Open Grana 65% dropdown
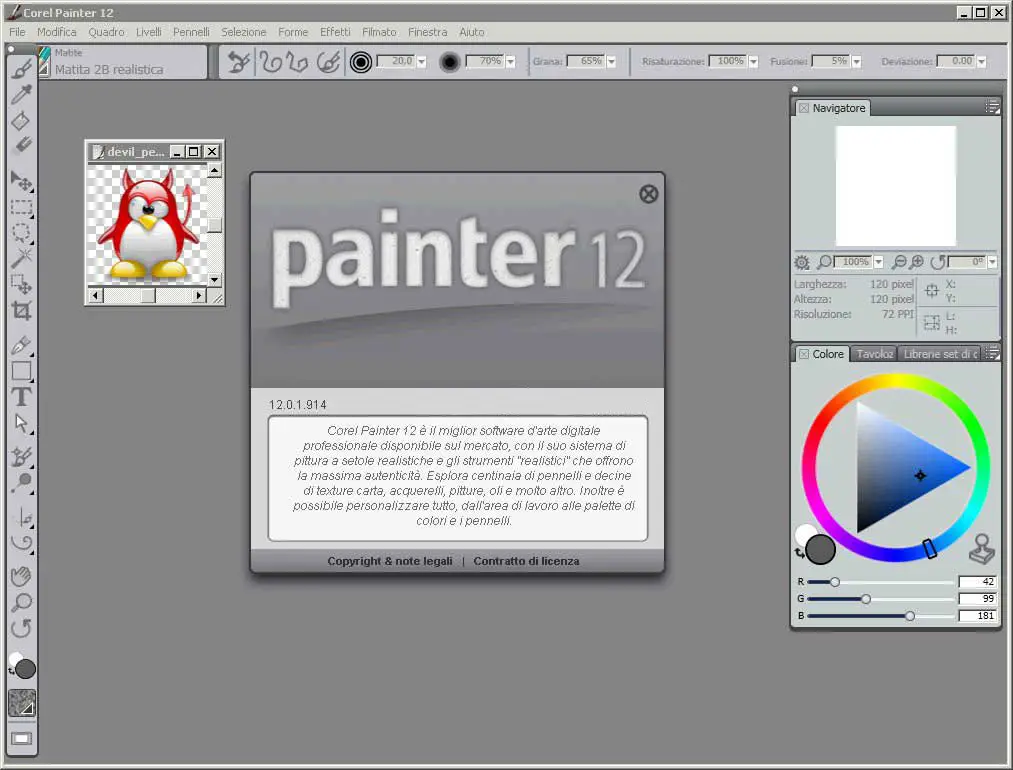Viewport: 1013px width, 770px height. pos(611,62)
